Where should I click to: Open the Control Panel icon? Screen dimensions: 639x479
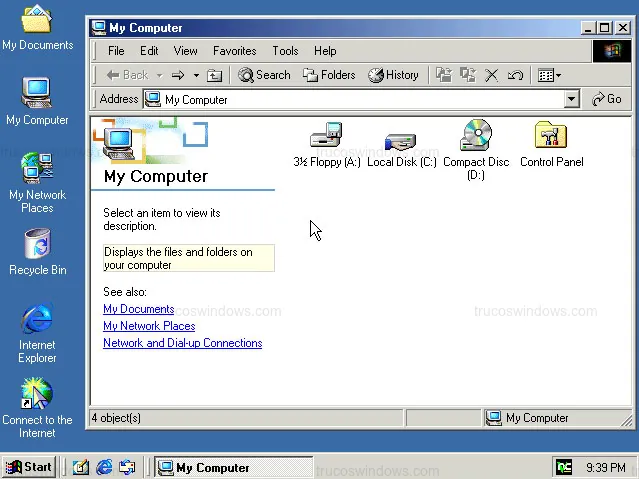[551, 139]
